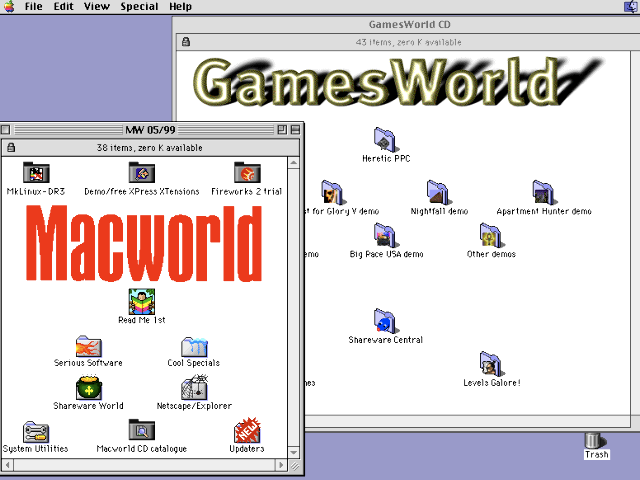
Task: Click scroll down arrow in MW 05/99 window
Action: 293,452
